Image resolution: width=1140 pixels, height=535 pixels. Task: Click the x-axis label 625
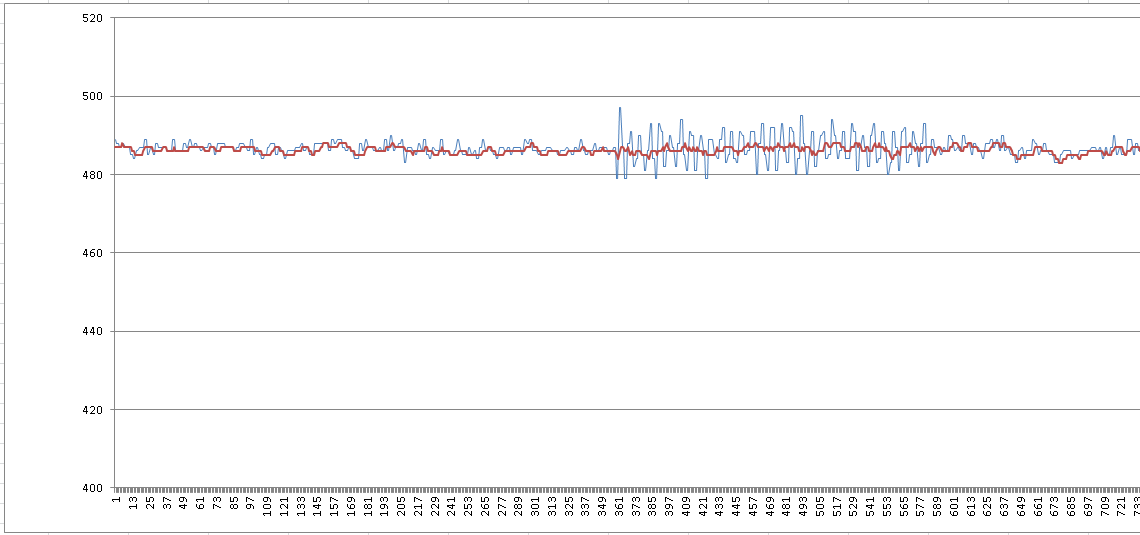pos(988,505)
